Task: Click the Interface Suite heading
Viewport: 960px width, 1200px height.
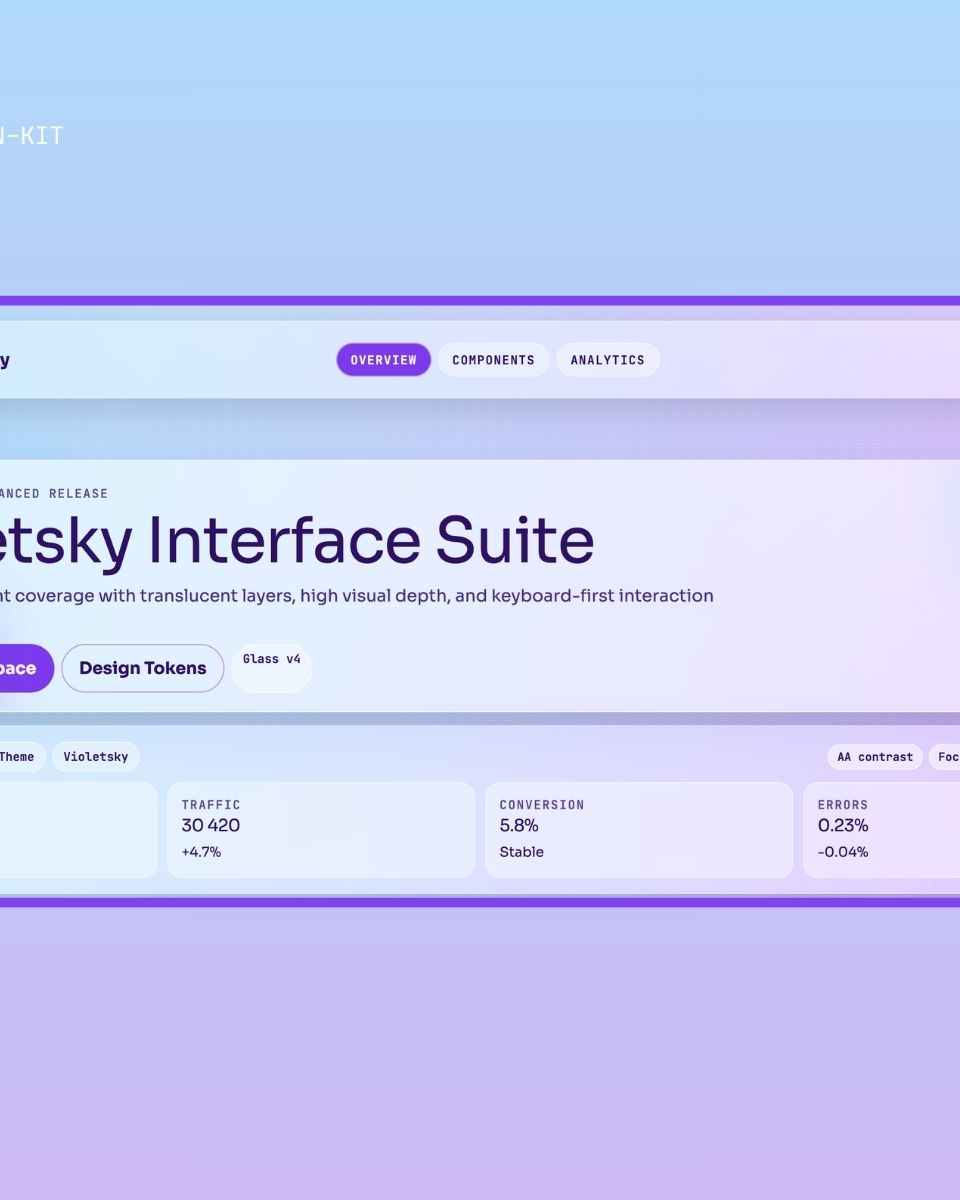Action: point(297,541)
